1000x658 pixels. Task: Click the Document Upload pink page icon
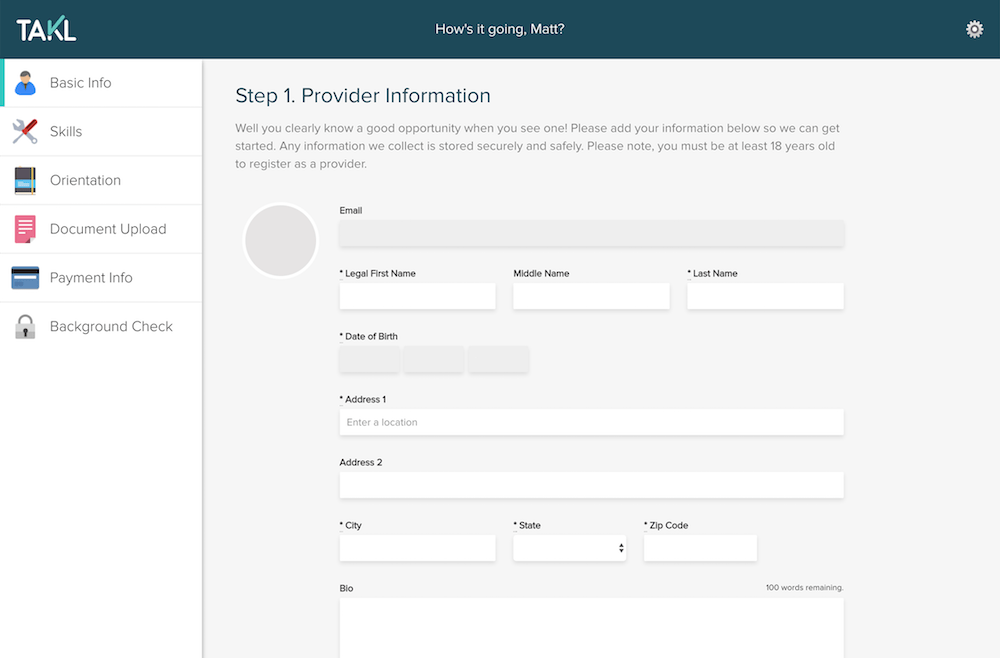pyautogui.click(x=26, y=229)
